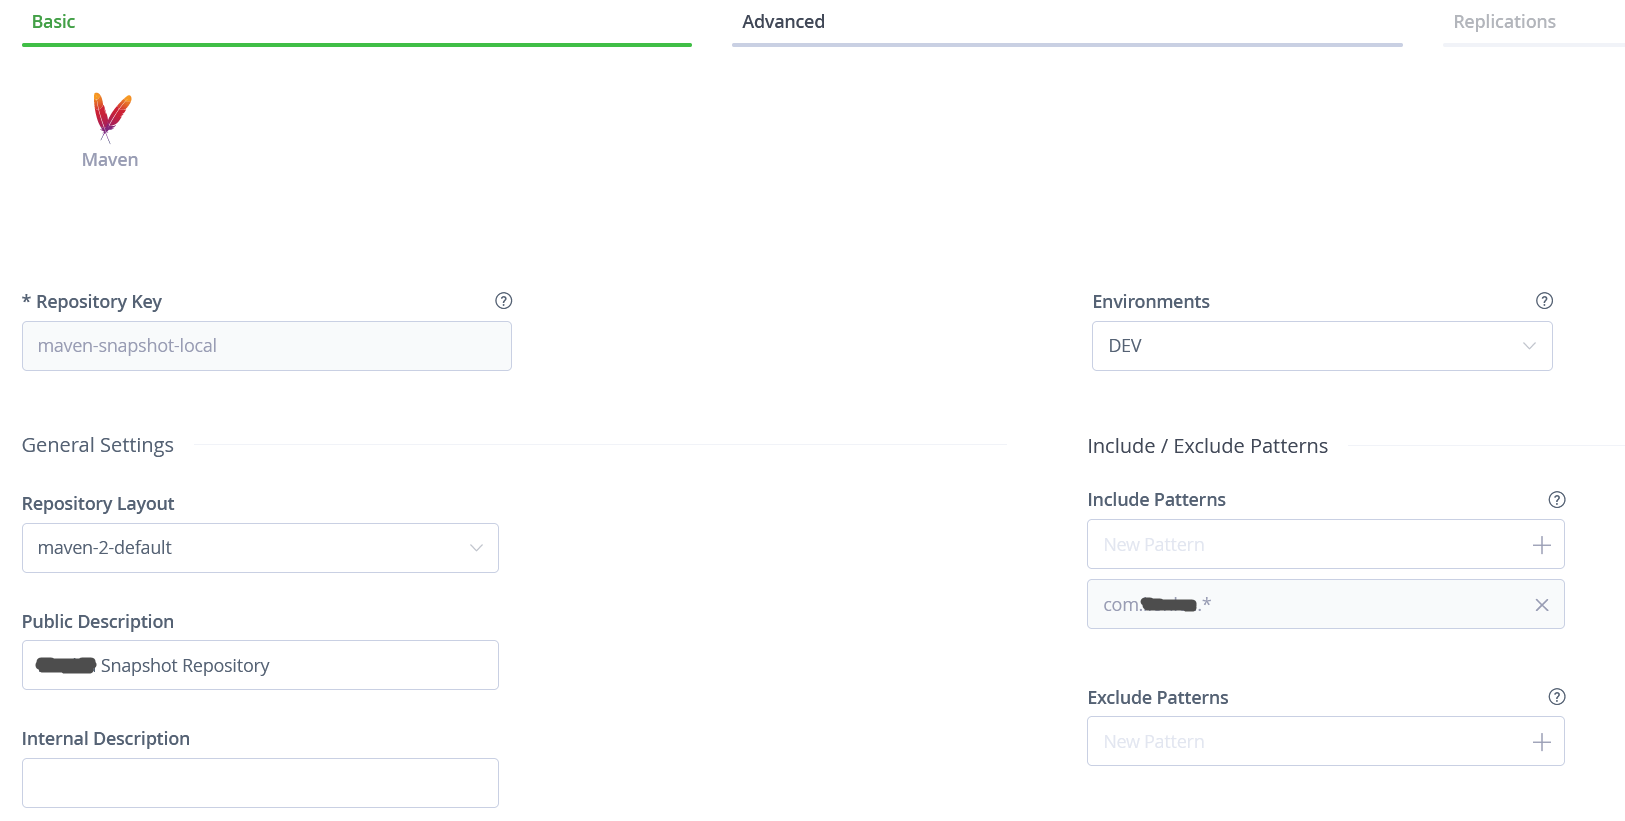
Task: Remove the existing com include pattern
Action: tap(1541, 605)
